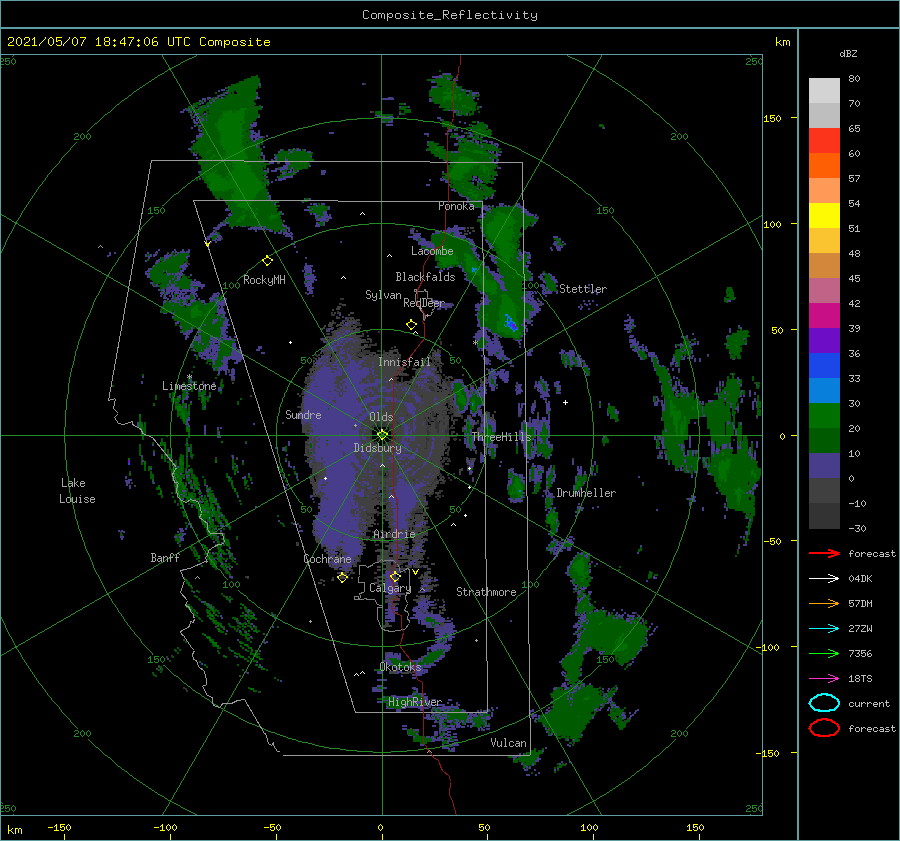Click the Strathmore city label
The width and height of the screenshot is (900, 841).
point(486,592)
